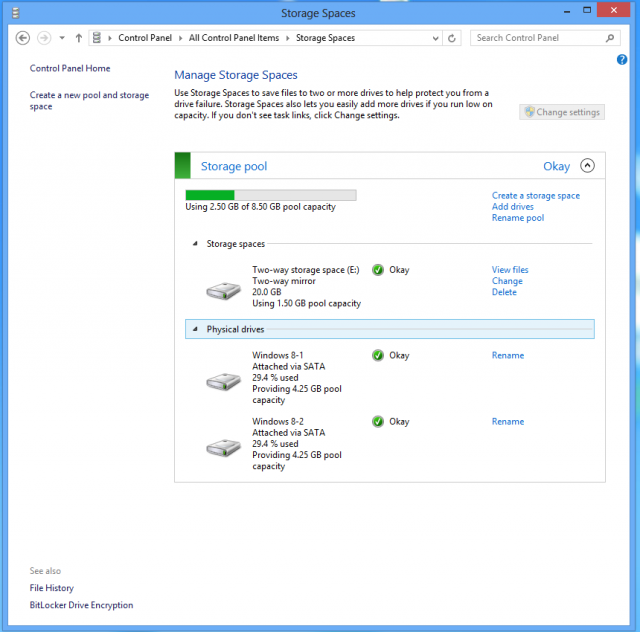Click text 'Using 2.50 GB of 8.50 GB pool capacity'
The width and height of the screenshot is (640, 632).
click(x=260, y=207)
